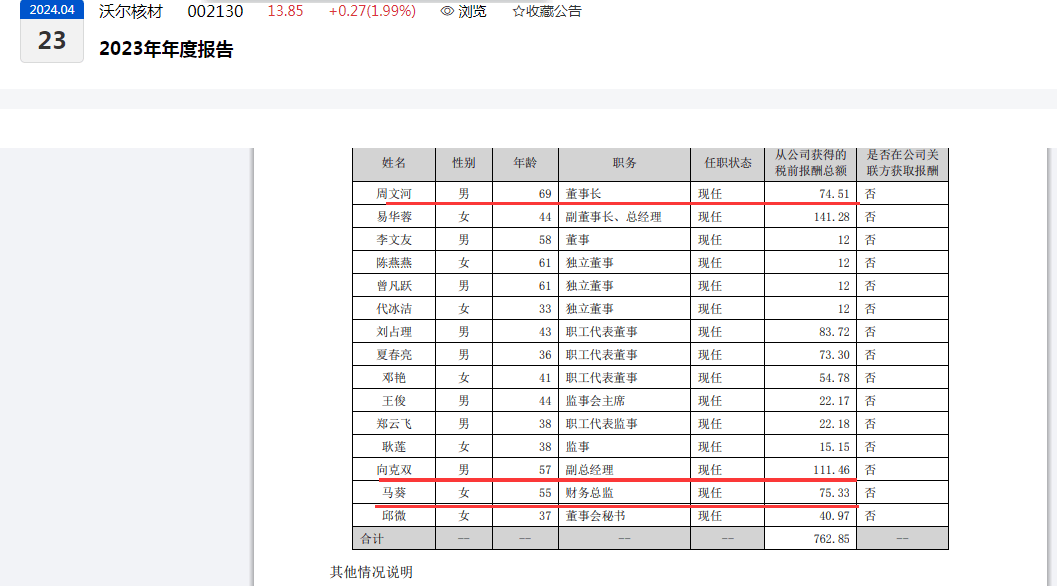Click the age value 33

(545, 309)
